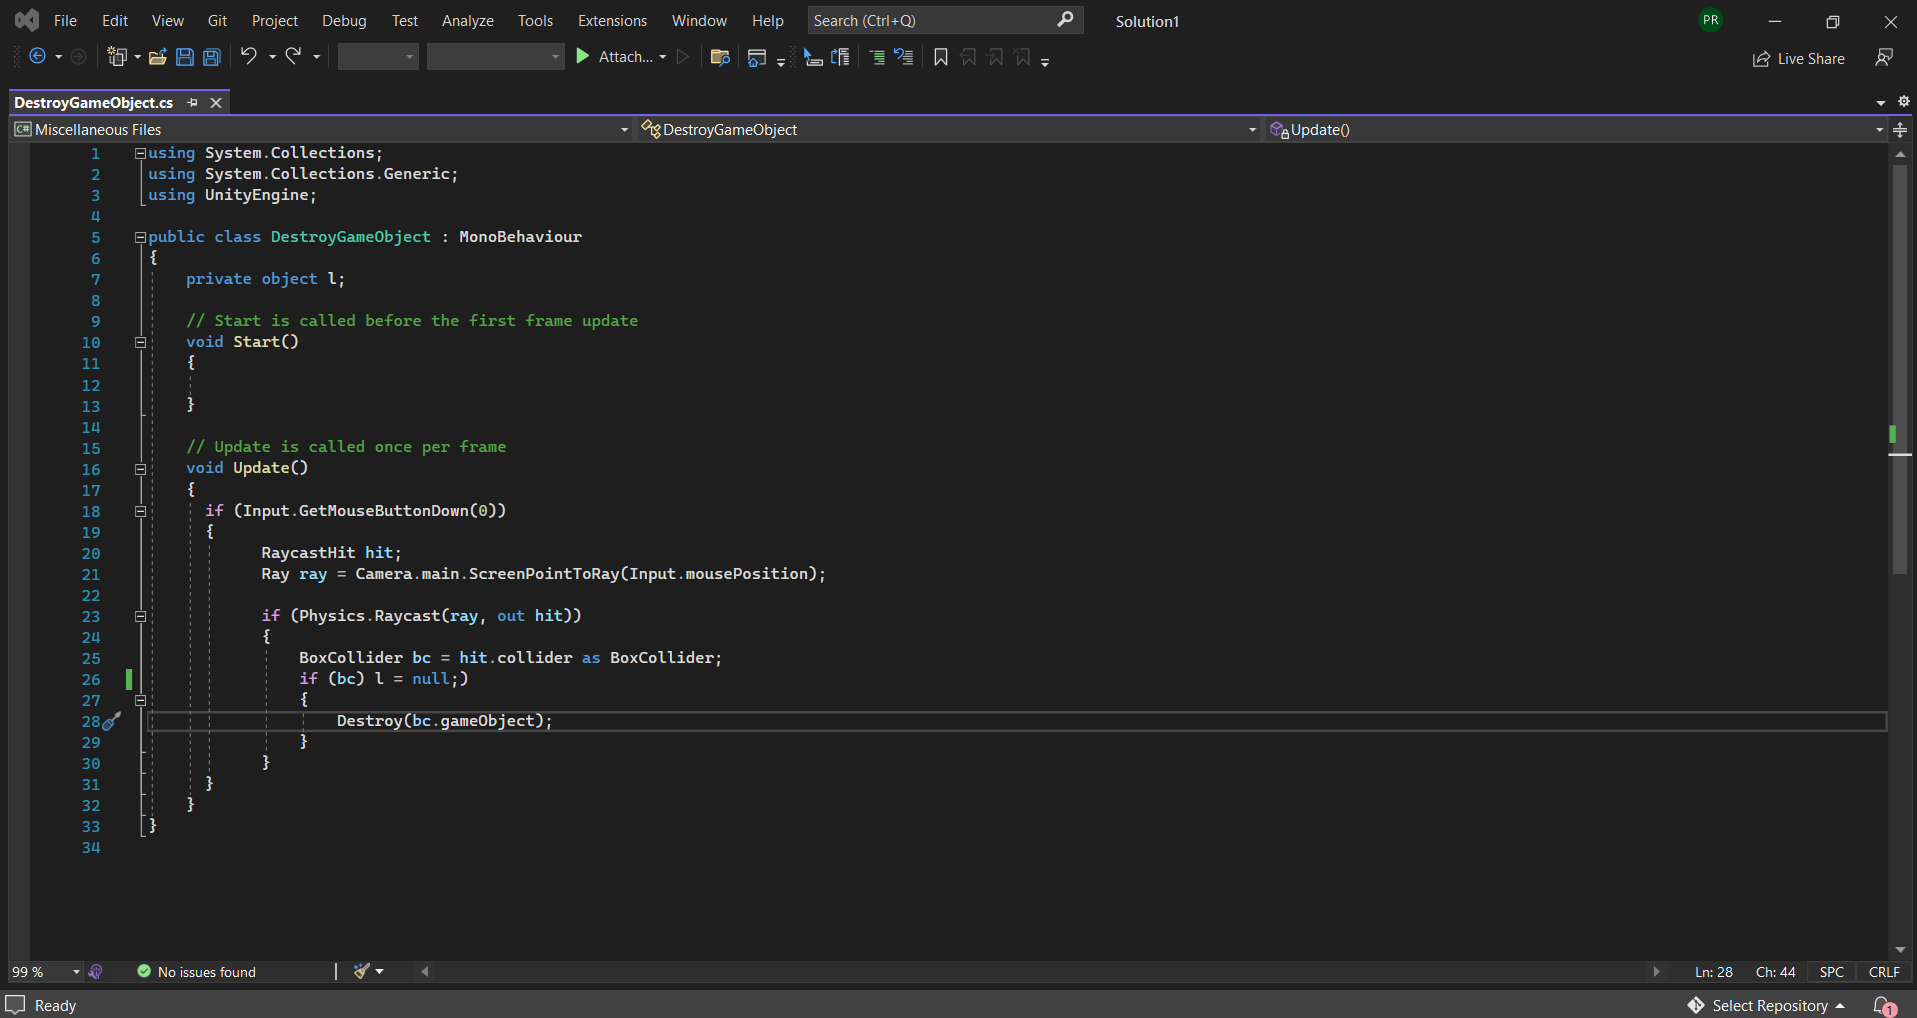Click the Live Share icon button
The height and width of the screenshot is (1018, 1917).
(x=1799, y=59)
